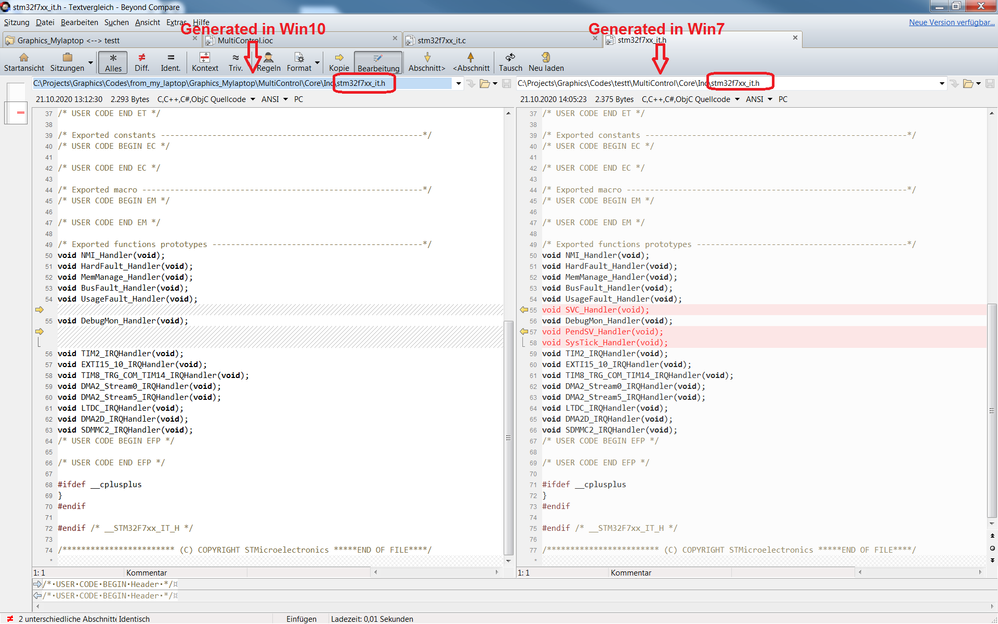998x624 pixels.
Task: Open the Ansicht menu
Action: [148, 22]
